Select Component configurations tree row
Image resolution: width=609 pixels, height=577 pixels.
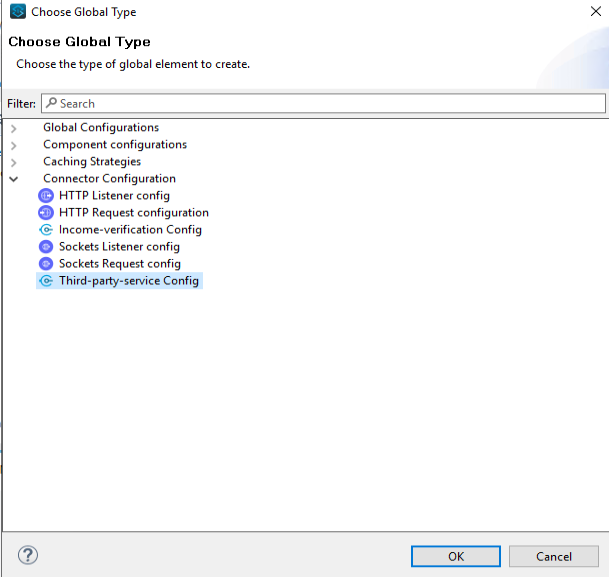[x=115, y=144]
